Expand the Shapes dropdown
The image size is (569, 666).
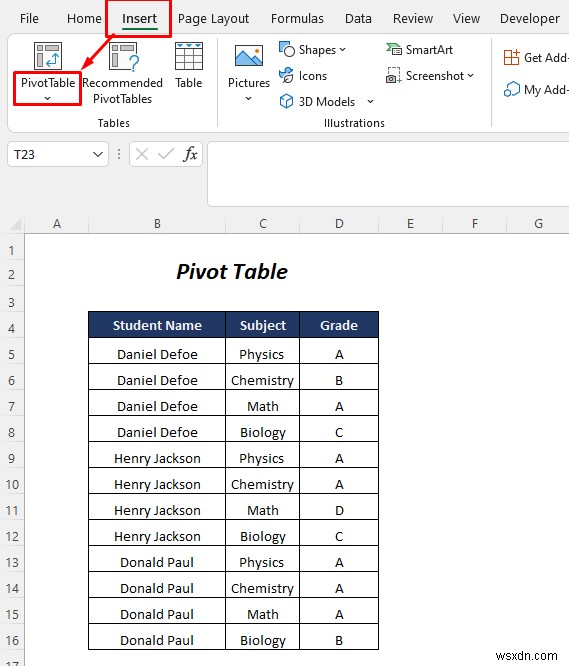pyautogui.click(x=343, y=50)
